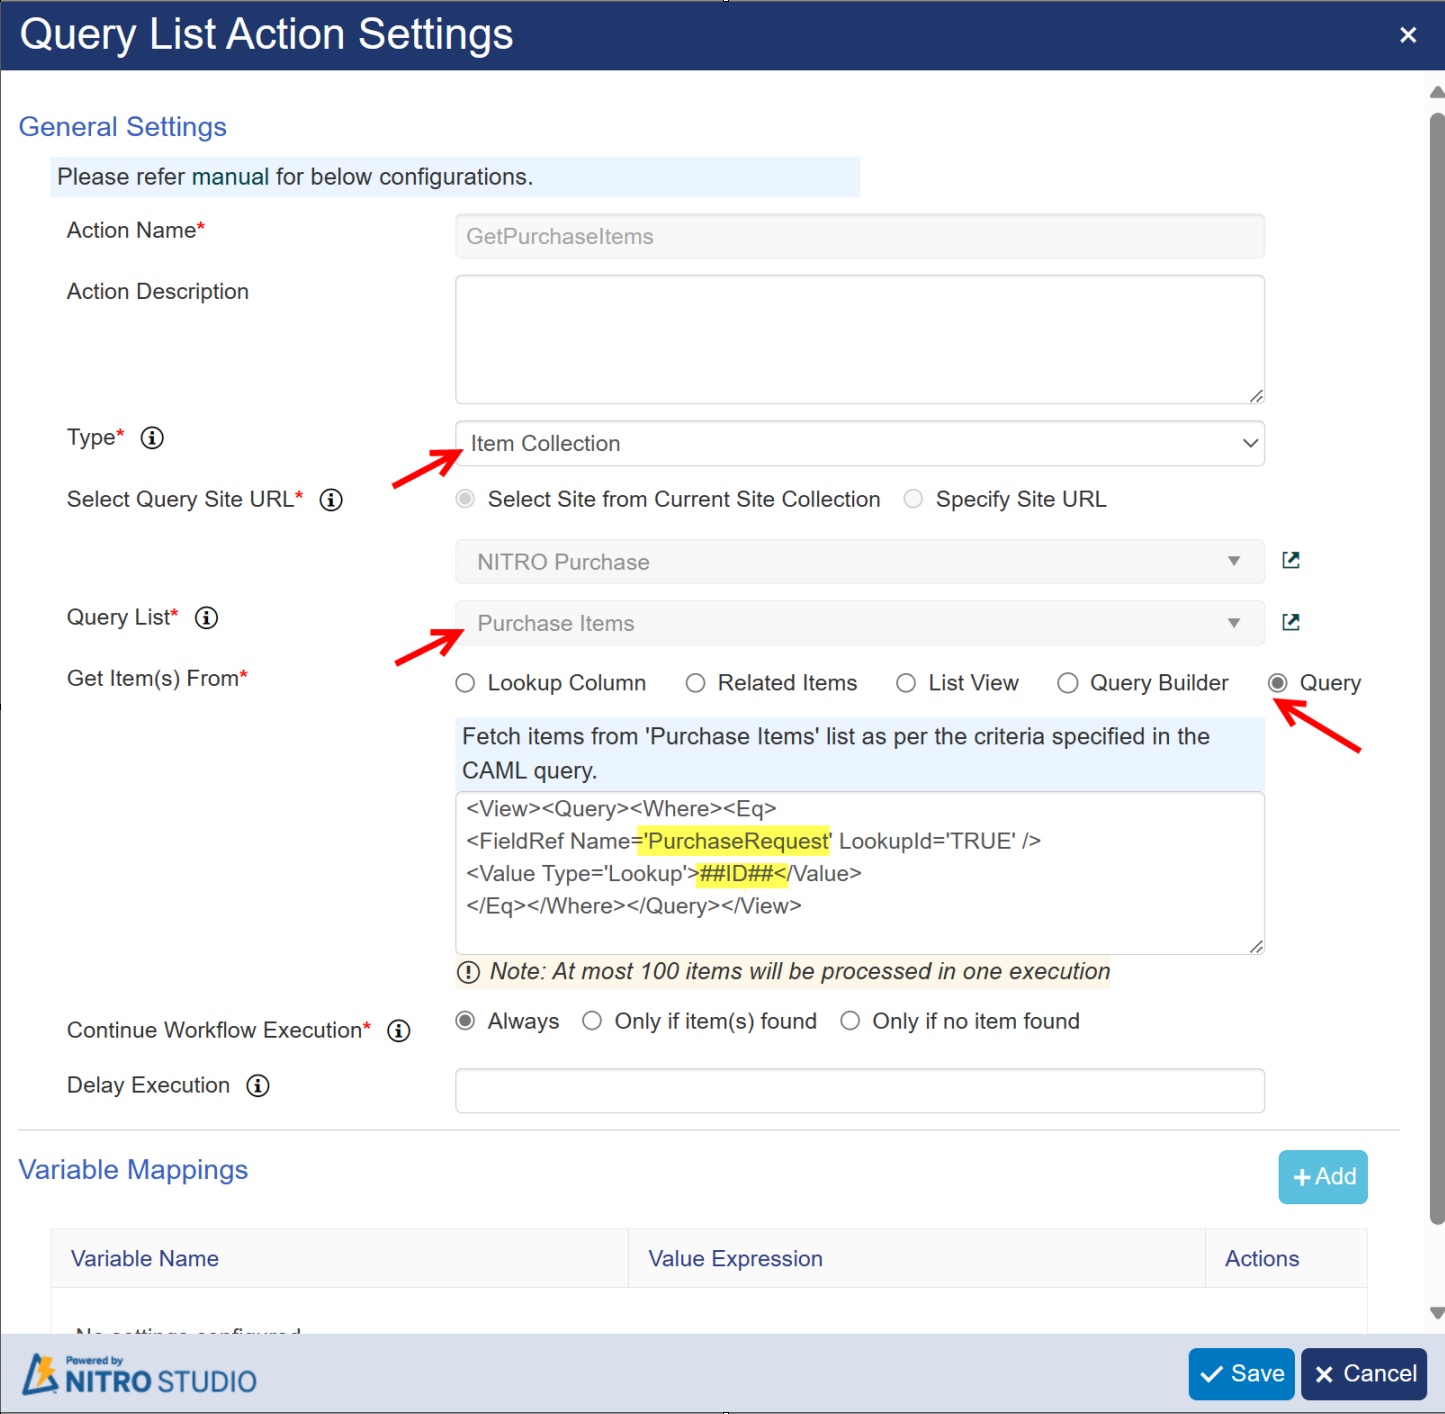This screenshot has width=1445, height=1414.
Task: Click the Action Name field GetPurchaseItems
Action: [860, 236]
